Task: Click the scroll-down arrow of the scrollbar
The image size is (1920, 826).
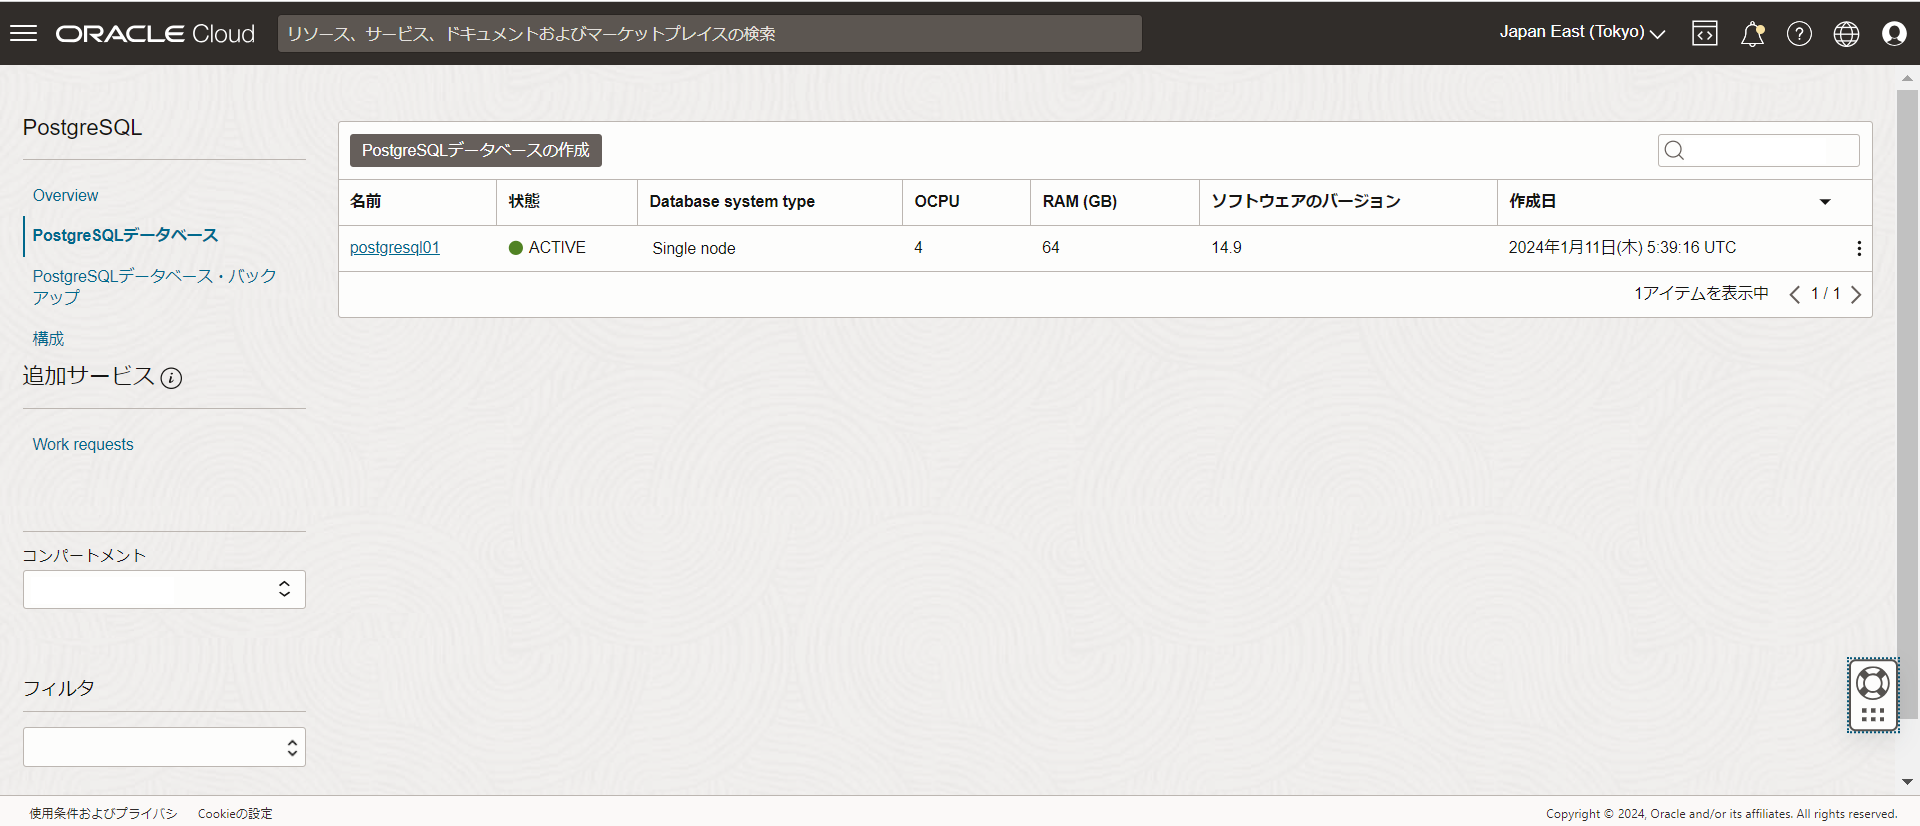Action: (1907, 782)
